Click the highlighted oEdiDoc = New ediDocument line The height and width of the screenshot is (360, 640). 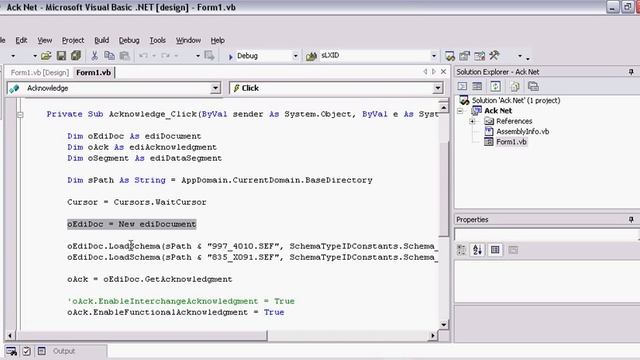pos(131,224)
